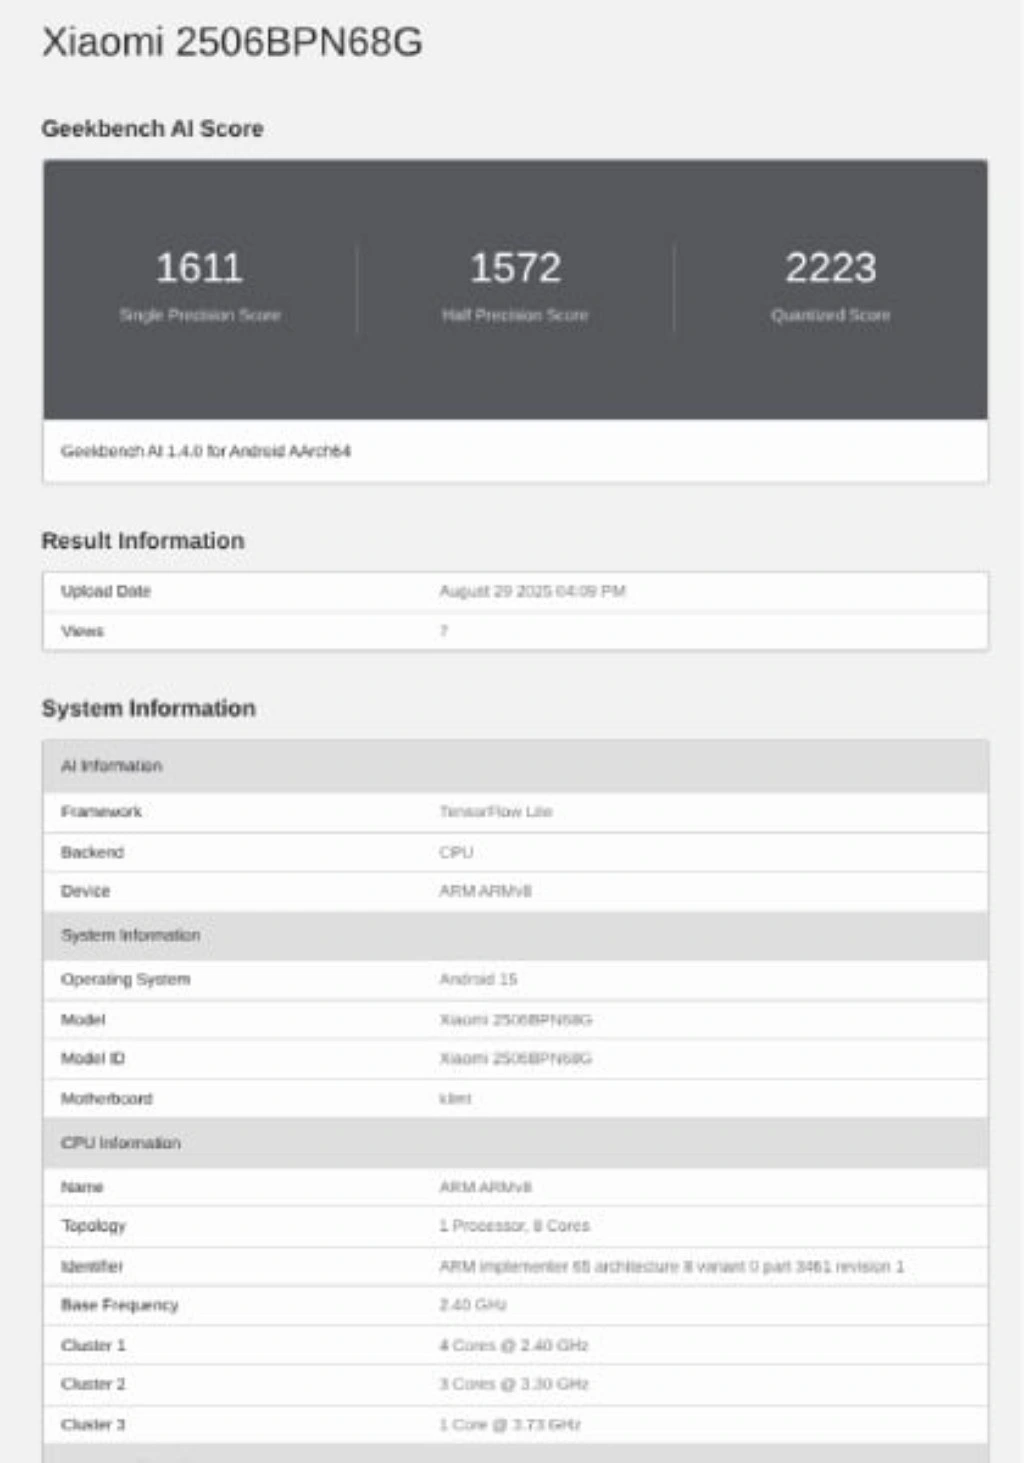Click the Views row label
Screen dimensions: 1024x1463
82,631
